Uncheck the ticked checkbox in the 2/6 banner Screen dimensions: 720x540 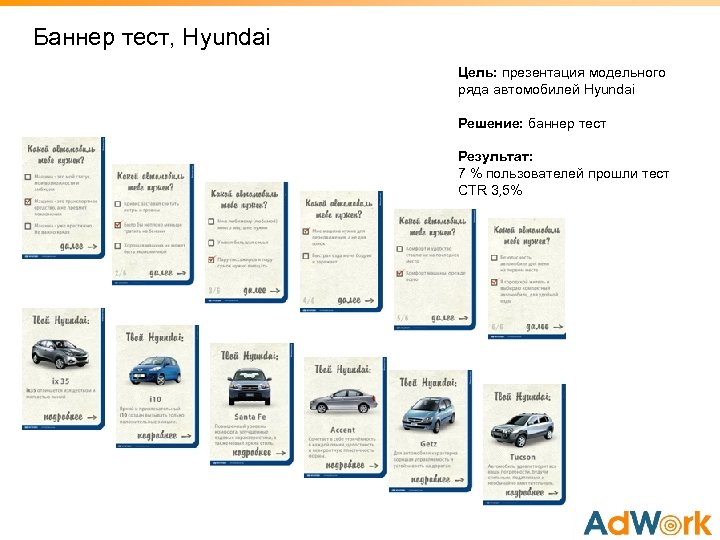[x=118, y=225]
